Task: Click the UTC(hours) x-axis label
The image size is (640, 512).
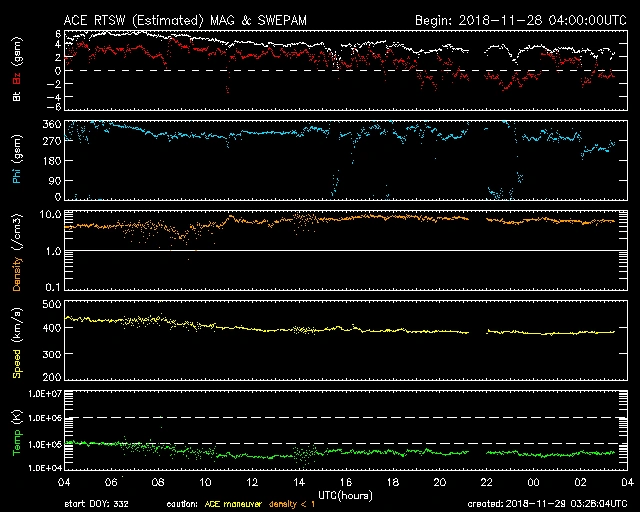Action: pos(345,494)
